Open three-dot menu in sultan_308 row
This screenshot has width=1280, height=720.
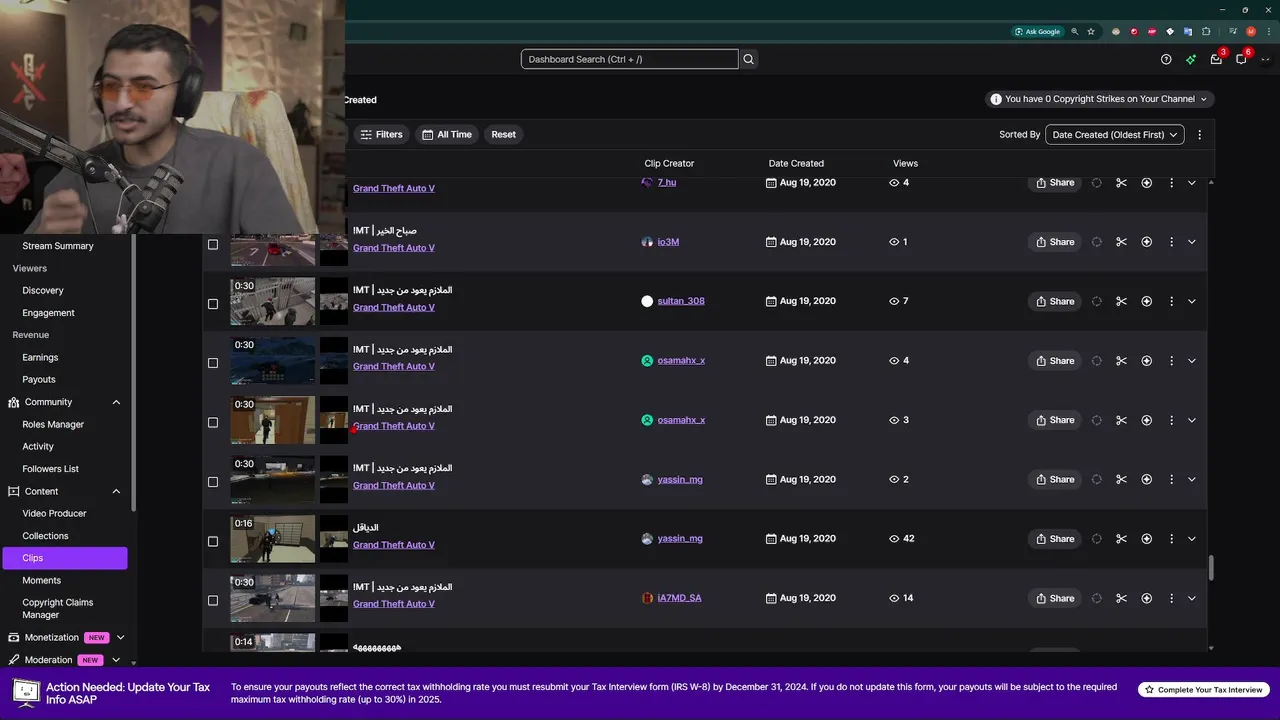point(1171,301)
